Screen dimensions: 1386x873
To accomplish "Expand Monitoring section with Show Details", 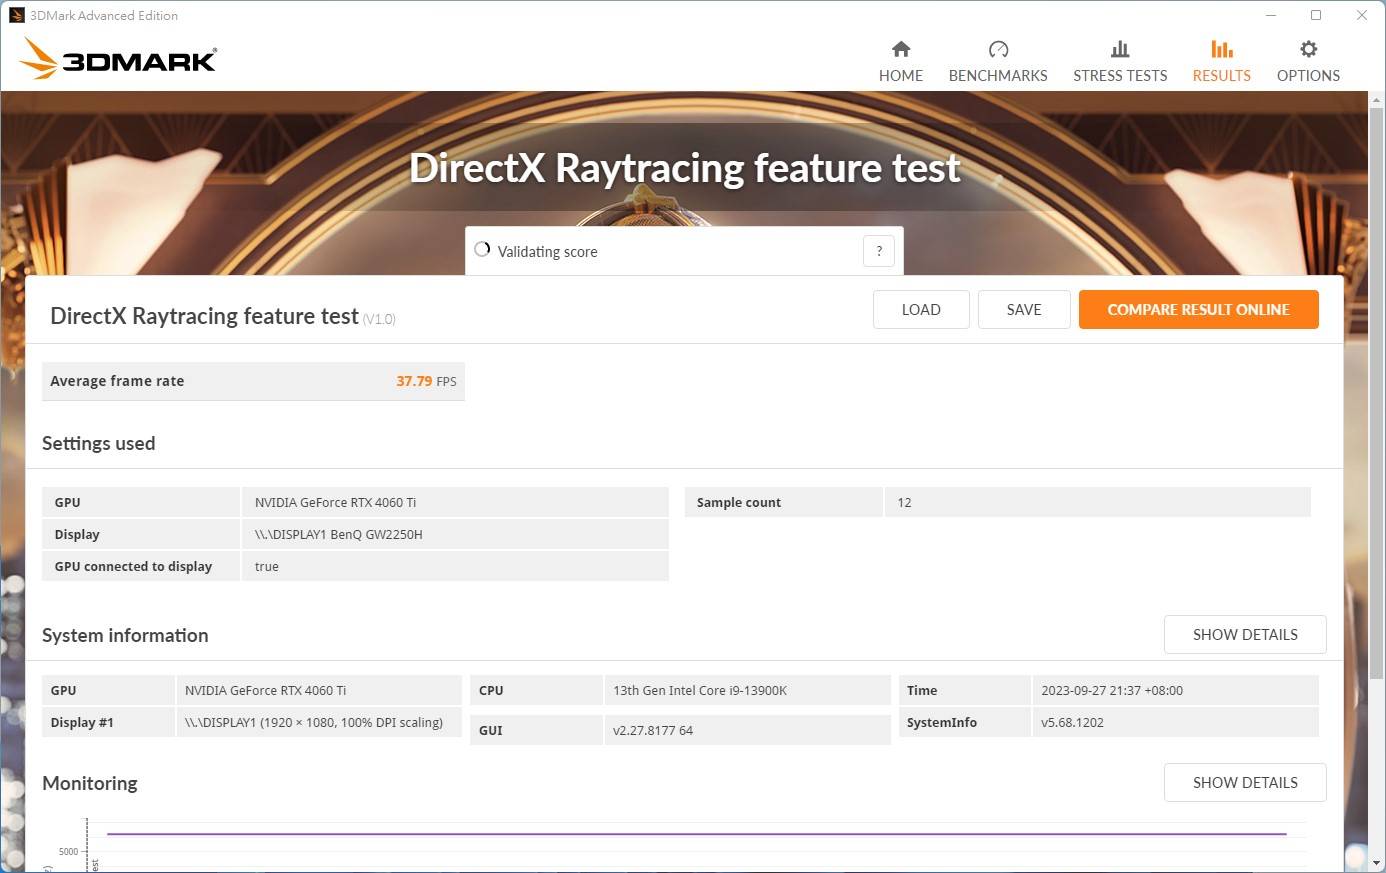I will [x=1244, y=782].
